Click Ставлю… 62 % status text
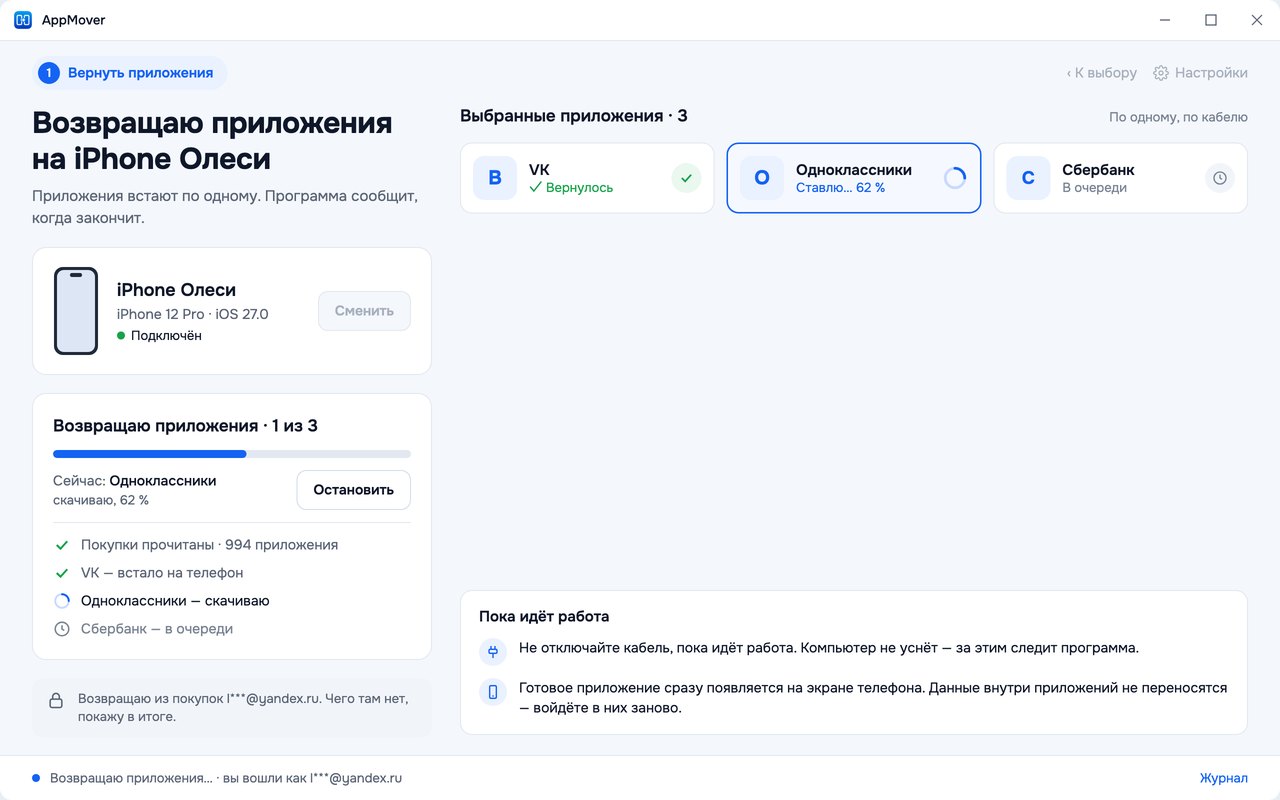This screenshot has width=1280, height=800. (x=840, y=188)
